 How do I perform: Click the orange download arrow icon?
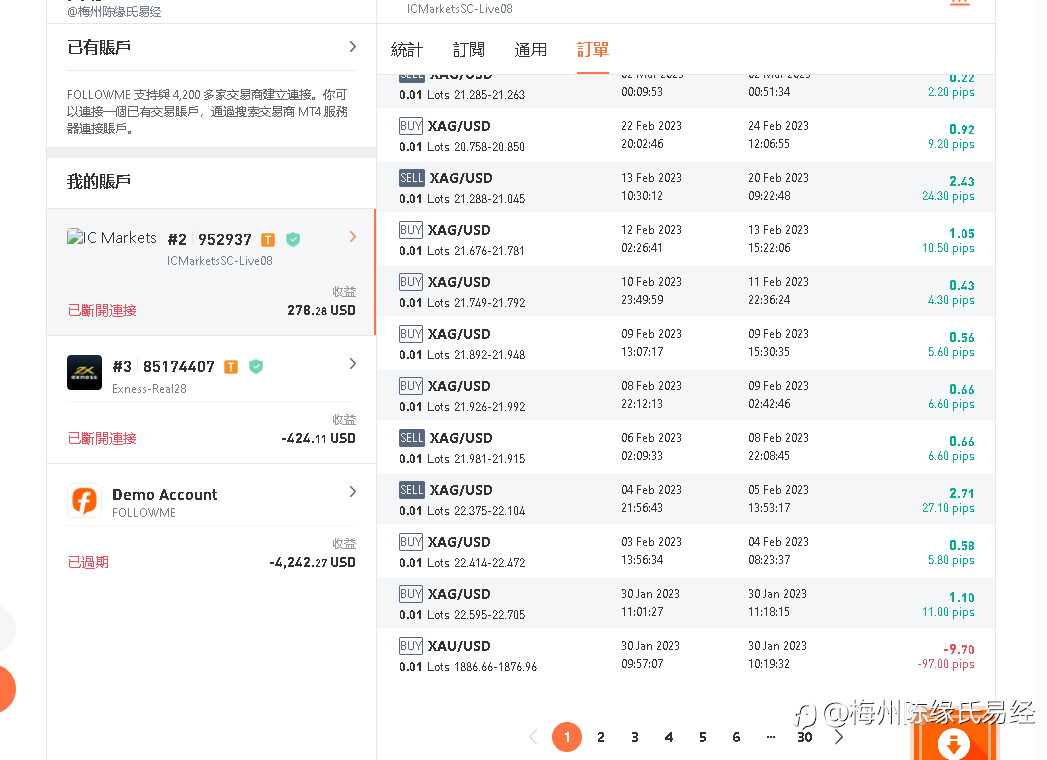click(954, 743)
